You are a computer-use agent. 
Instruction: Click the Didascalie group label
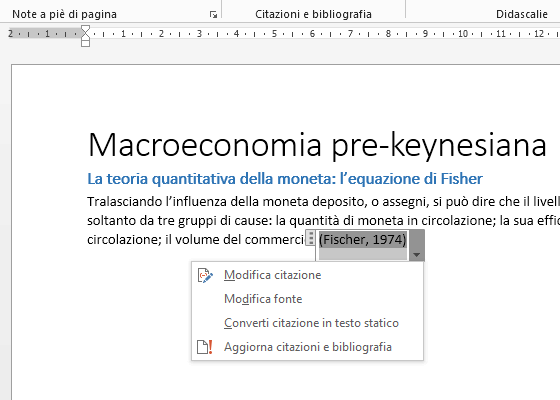click(x=521, y=14)
